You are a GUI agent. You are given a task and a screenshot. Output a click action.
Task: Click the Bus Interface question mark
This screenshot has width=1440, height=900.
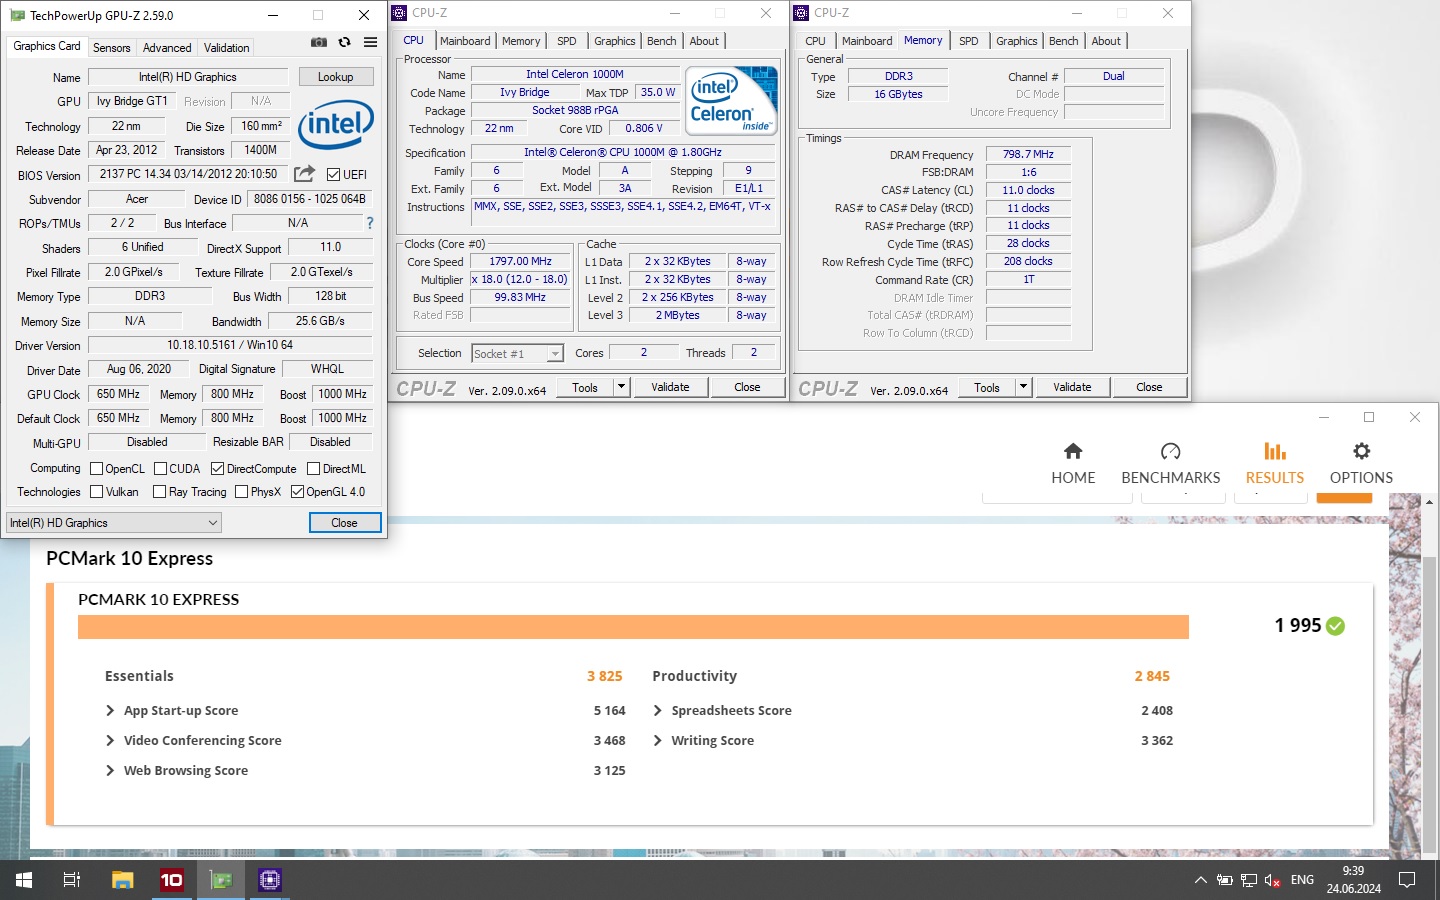(370, 223)
